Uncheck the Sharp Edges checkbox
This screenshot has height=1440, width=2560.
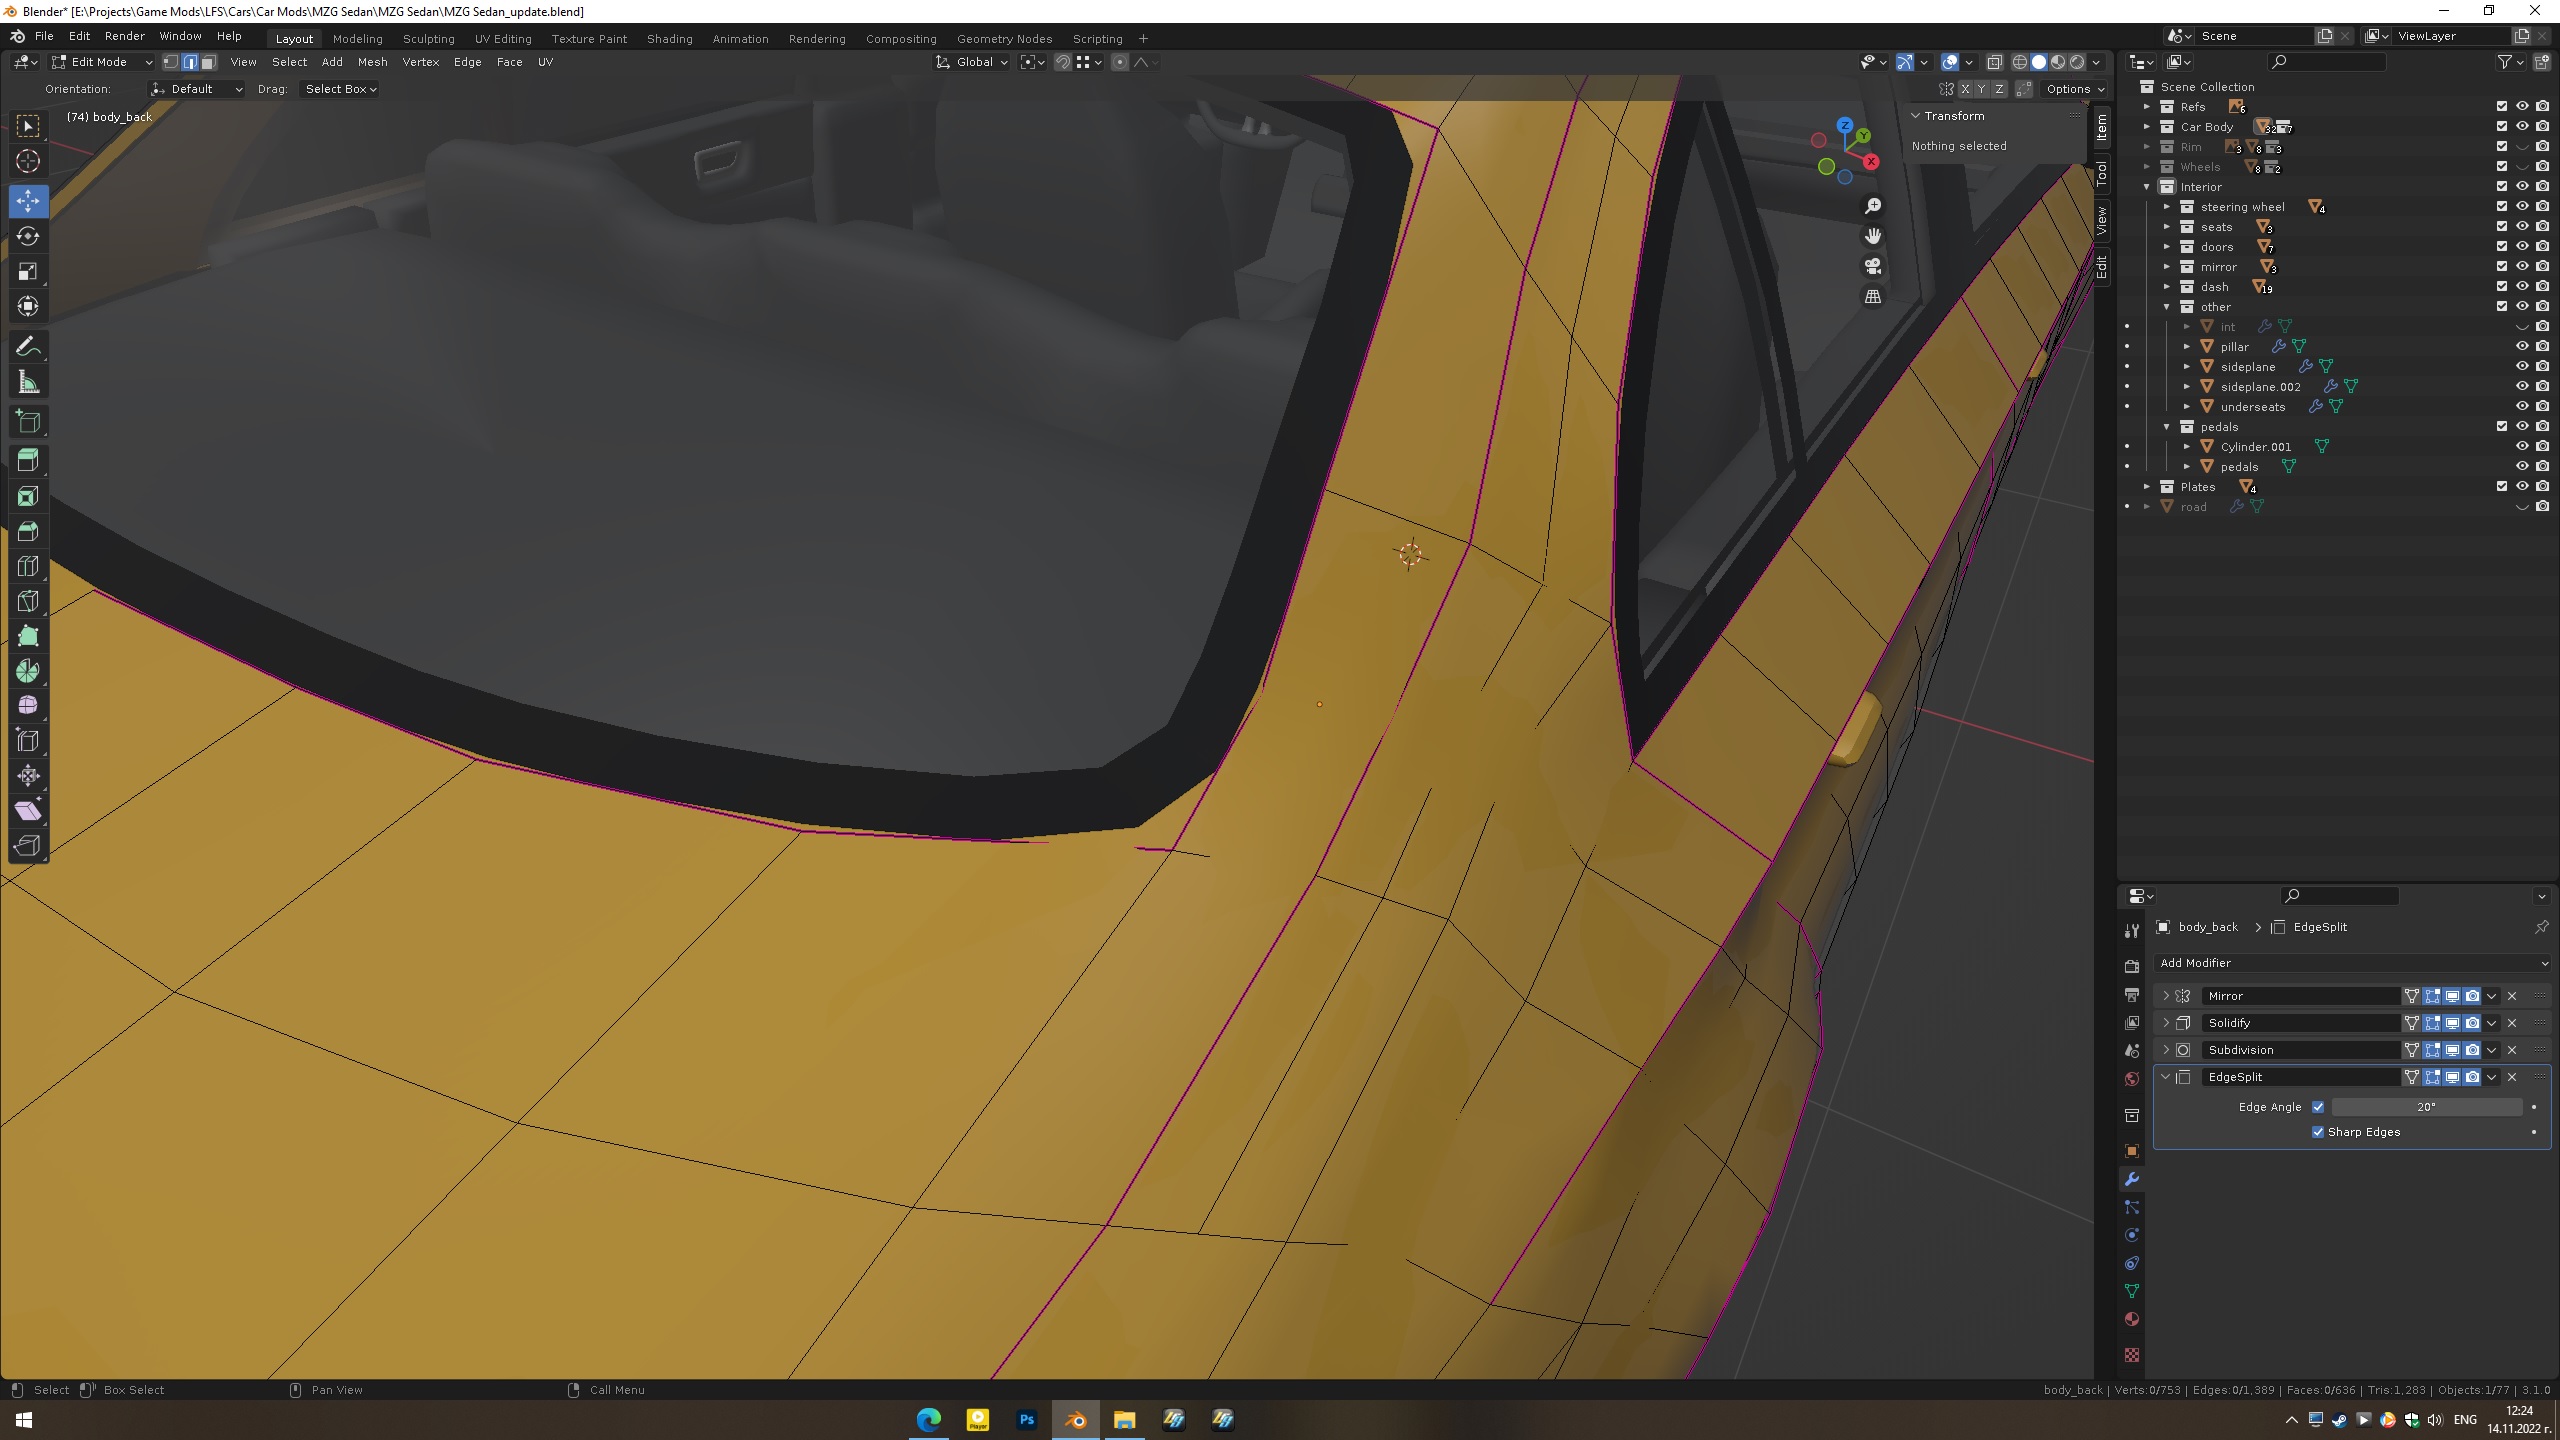2318,1132
